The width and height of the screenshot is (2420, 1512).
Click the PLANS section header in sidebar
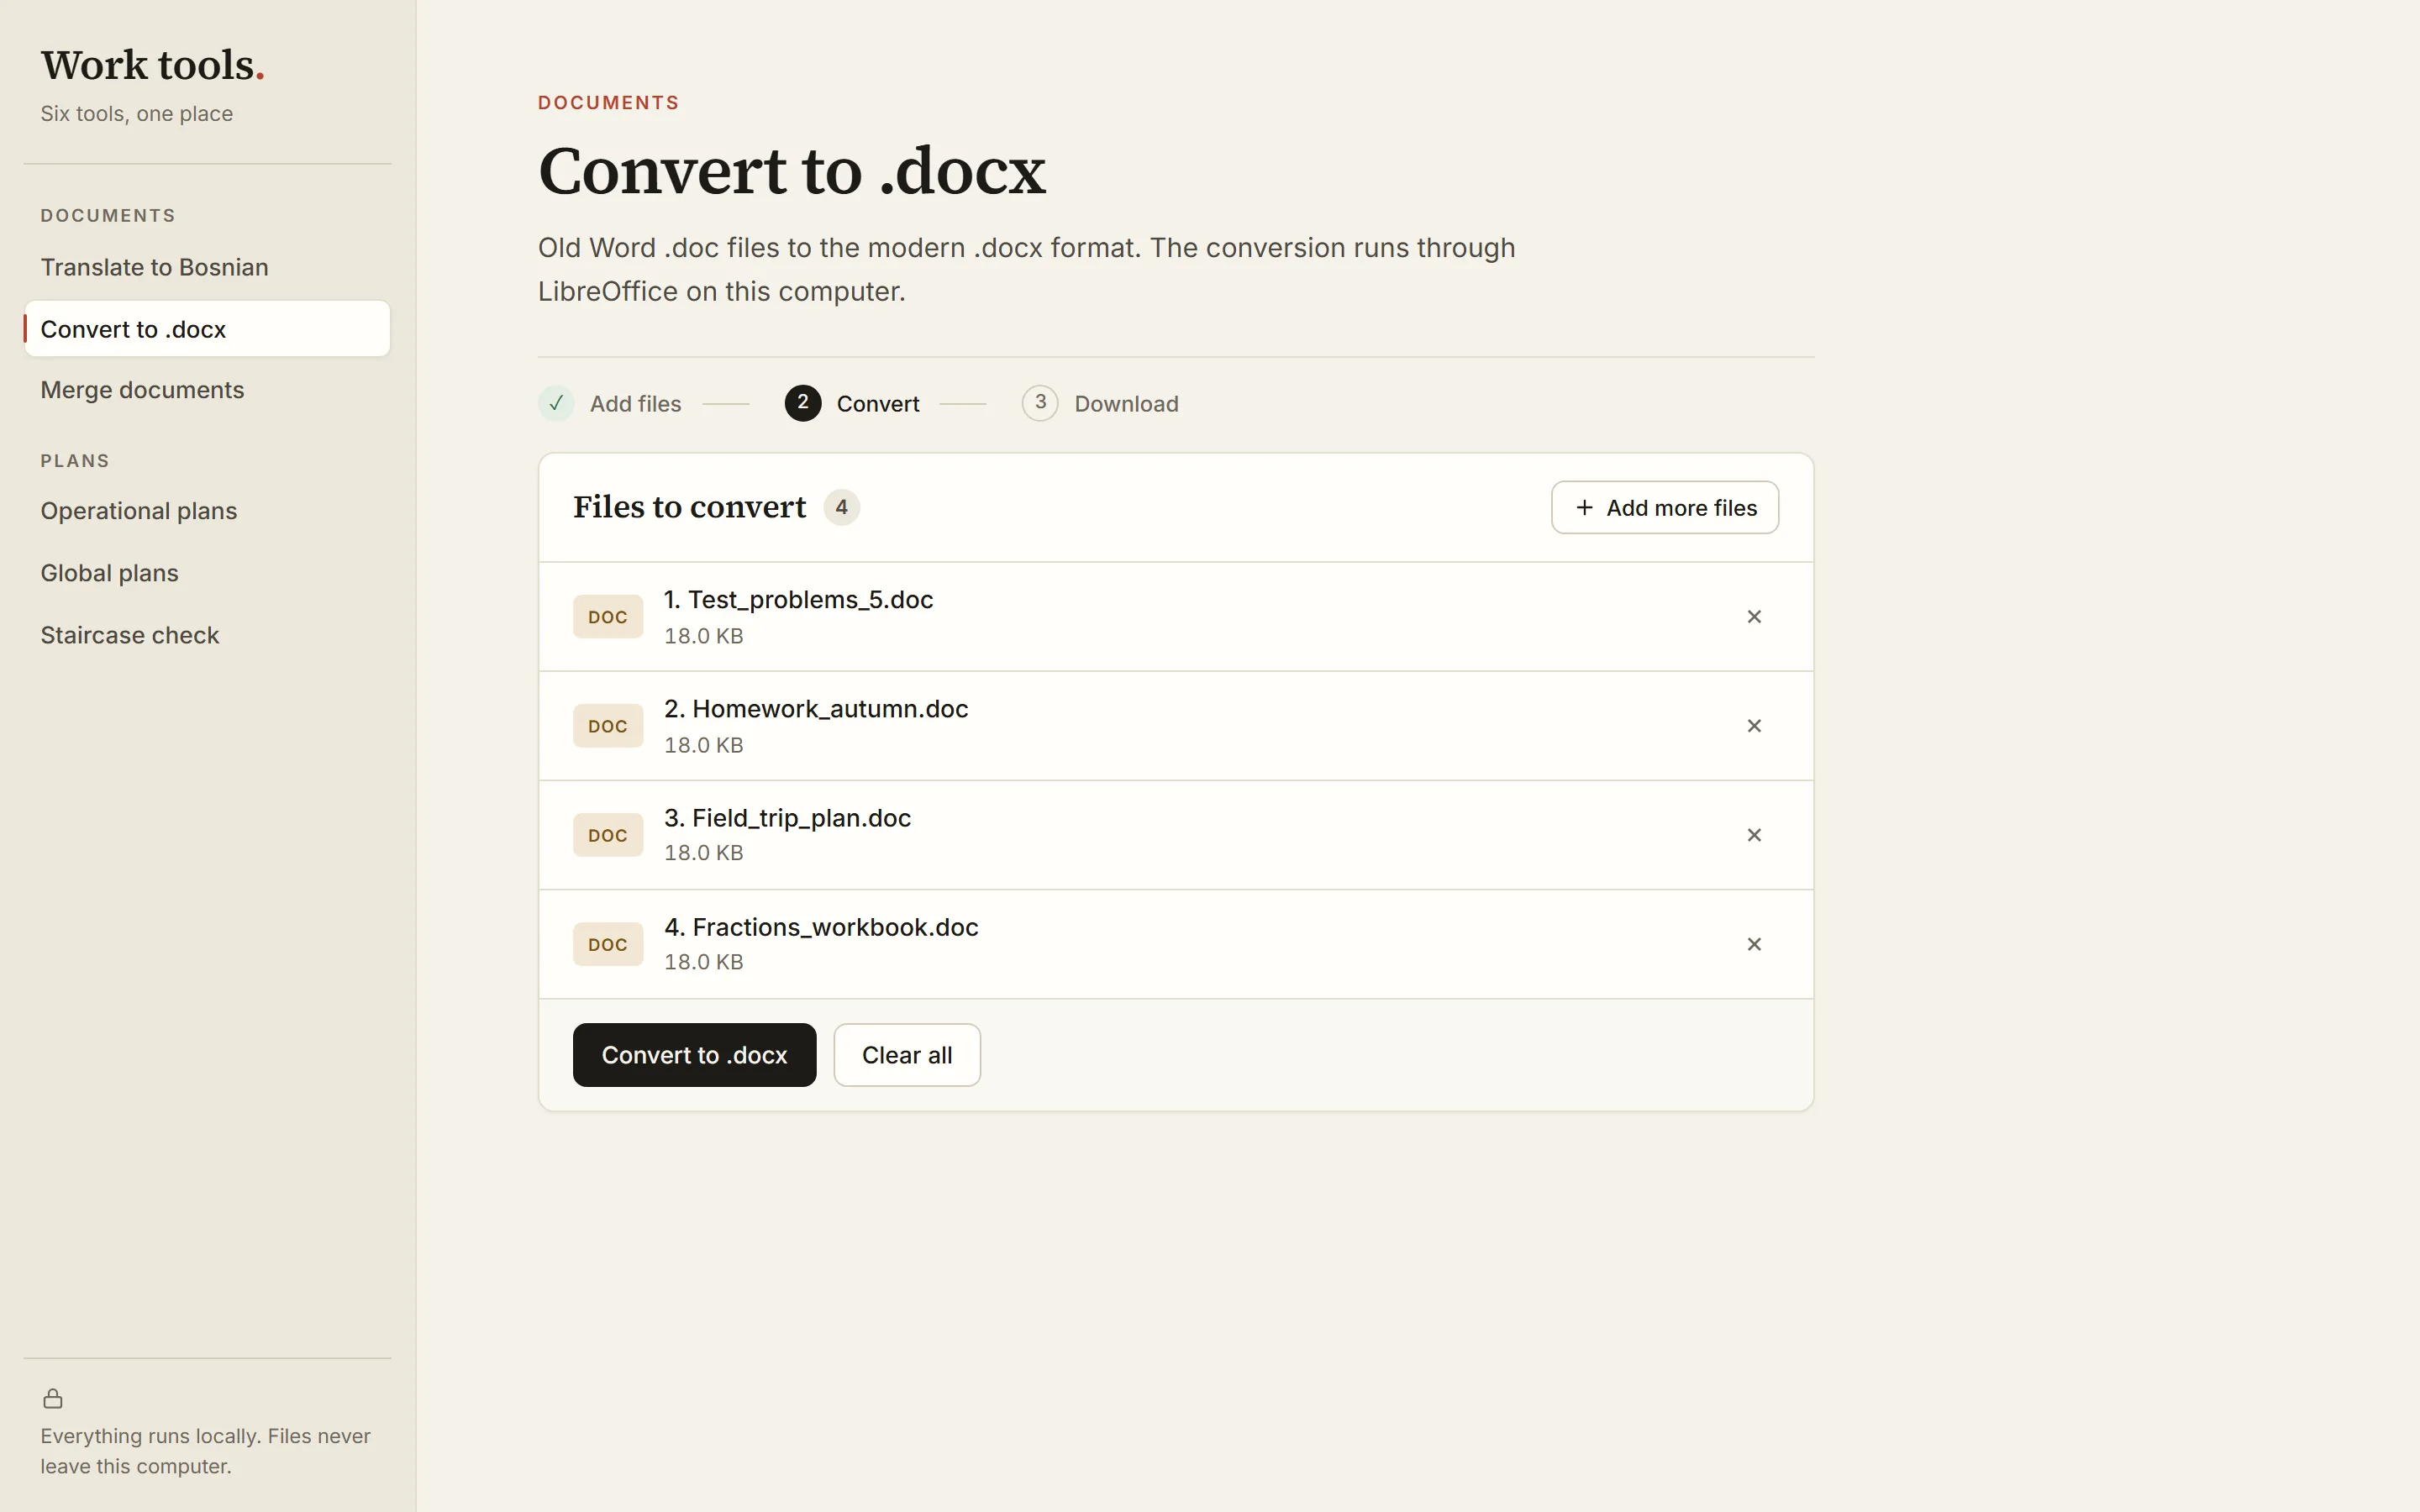click(x=75, y=461)
